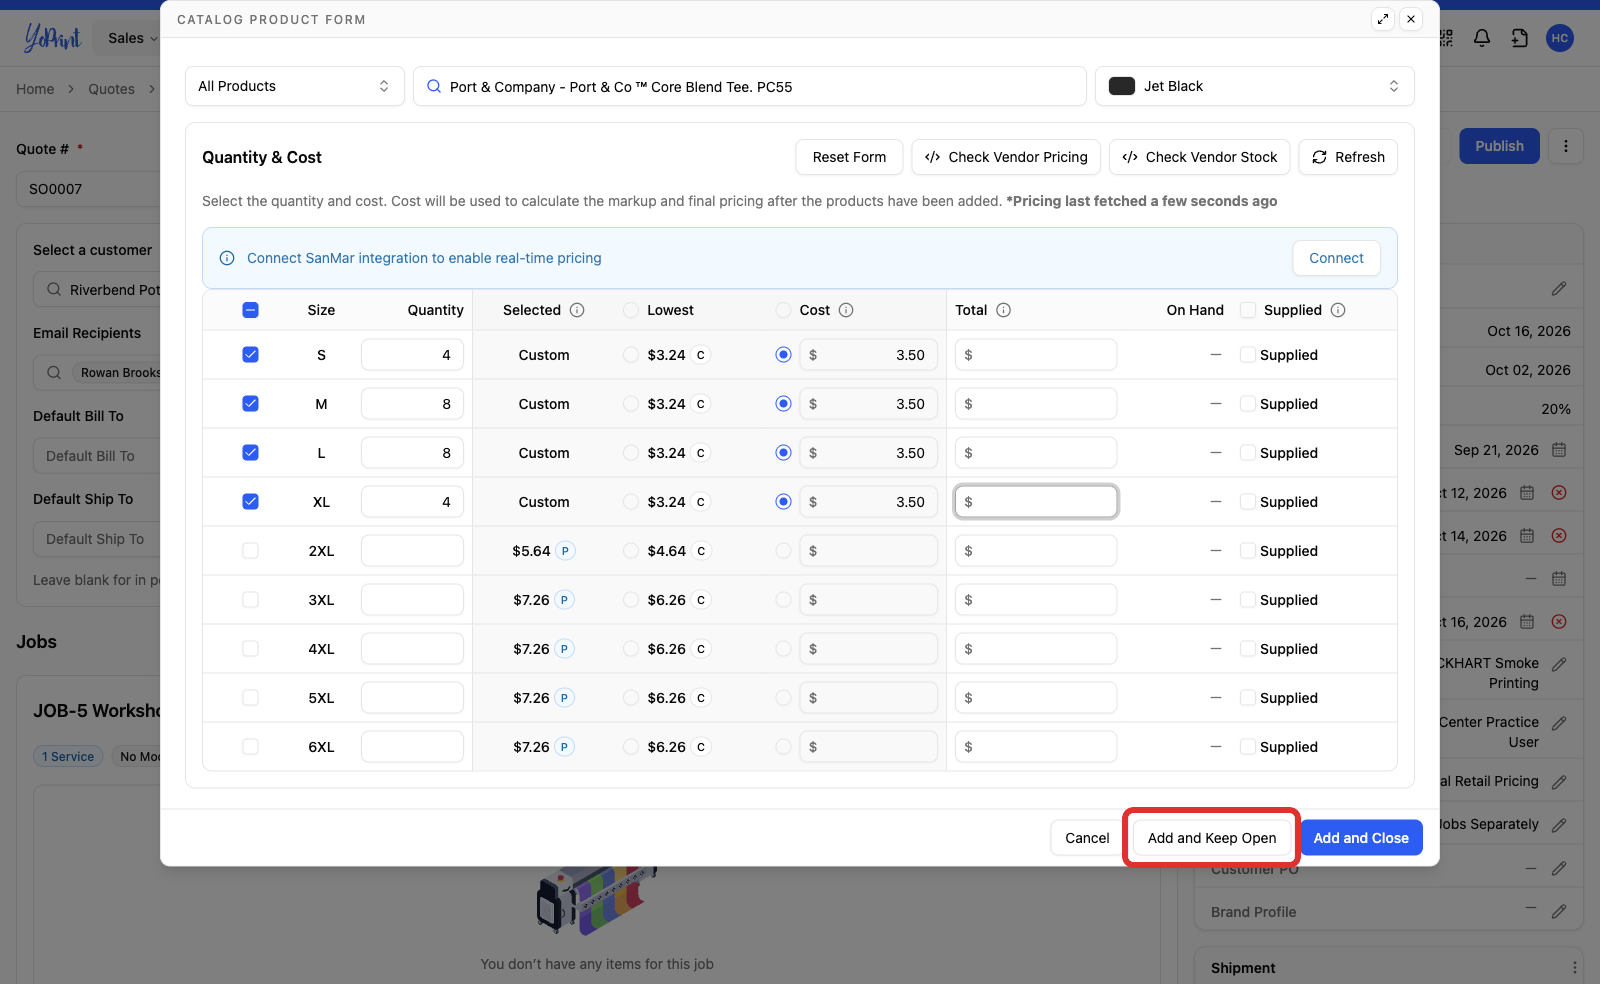
Task: Select Lowest price radio for M row
Action: [631, 404]
